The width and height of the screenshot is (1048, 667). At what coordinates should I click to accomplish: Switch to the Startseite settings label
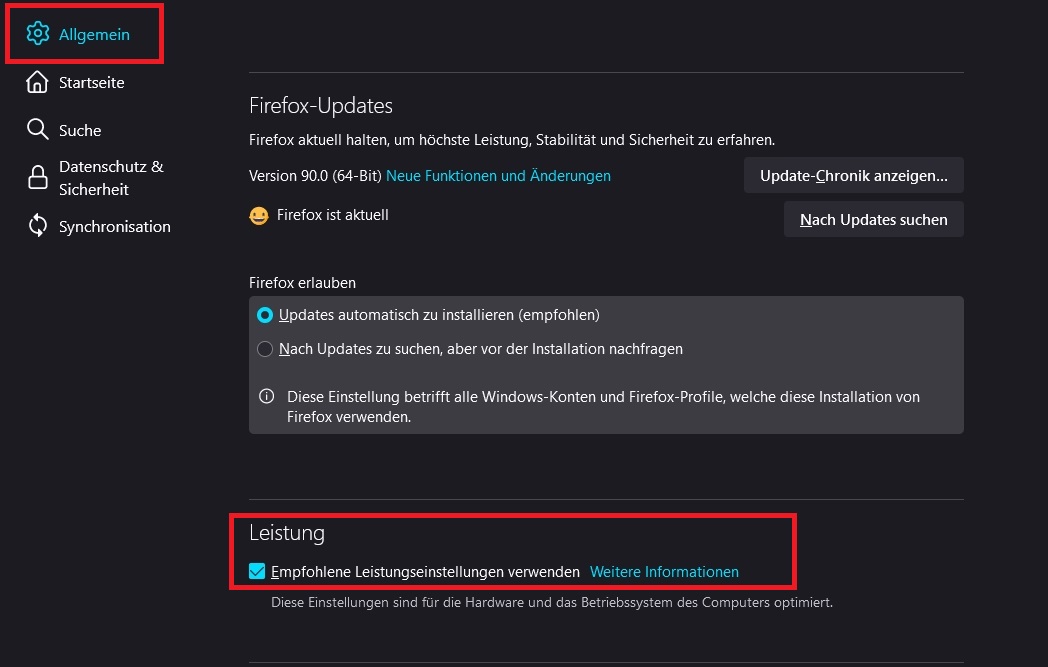92,83
